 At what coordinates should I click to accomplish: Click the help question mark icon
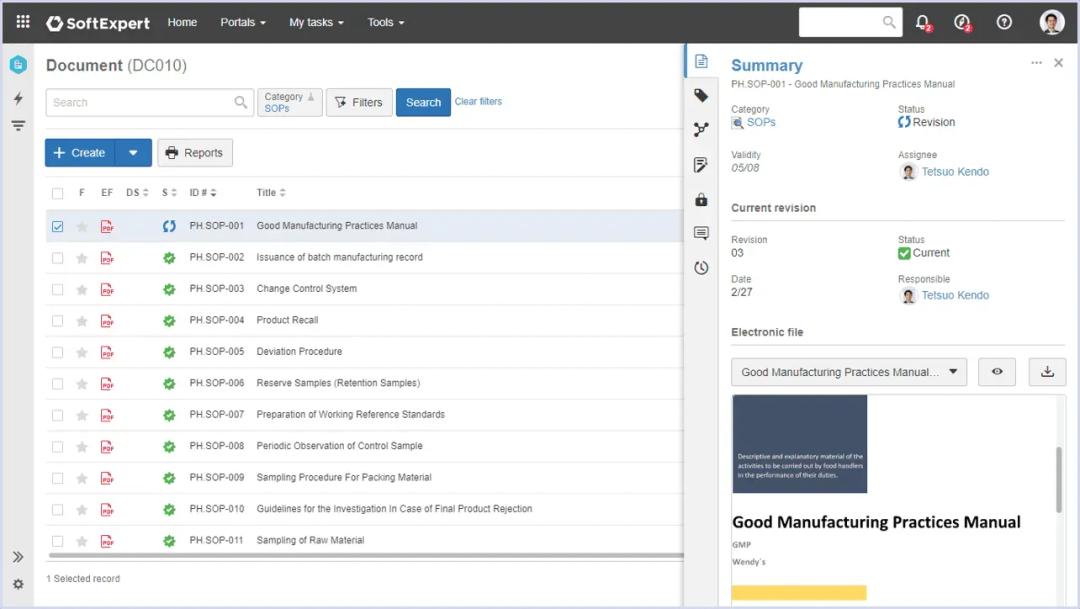tap(1004, 22)
